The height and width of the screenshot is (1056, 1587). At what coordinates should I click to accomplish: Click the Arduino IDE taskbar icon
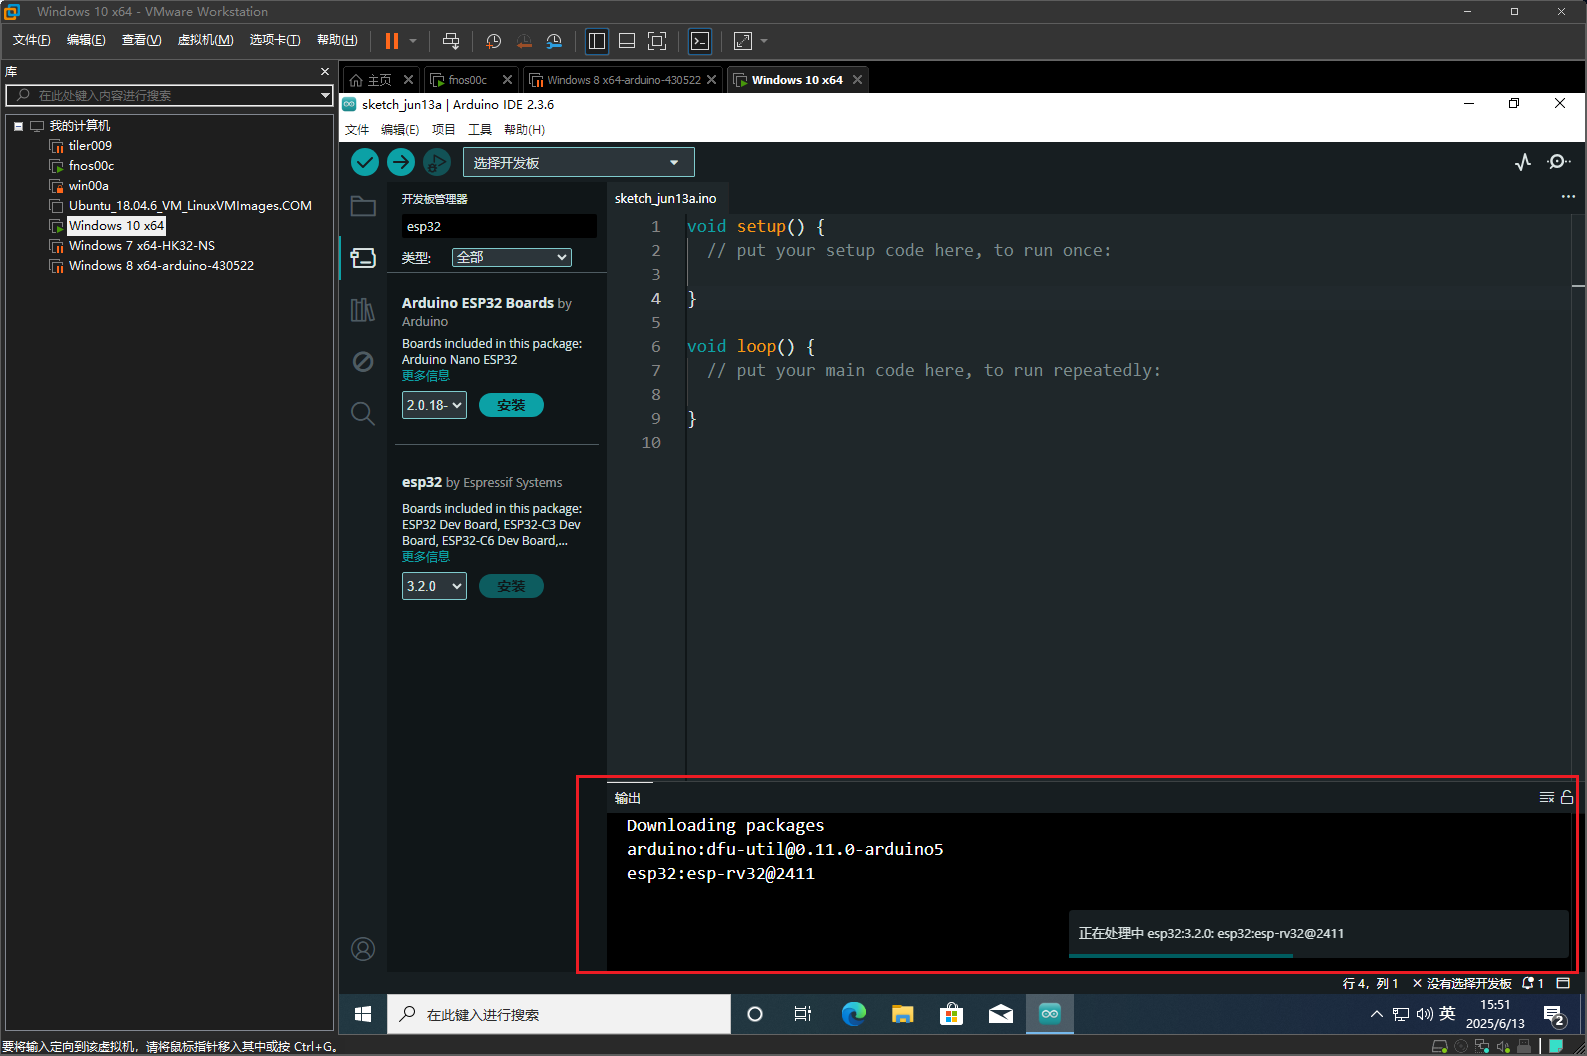[1050, 1014]
